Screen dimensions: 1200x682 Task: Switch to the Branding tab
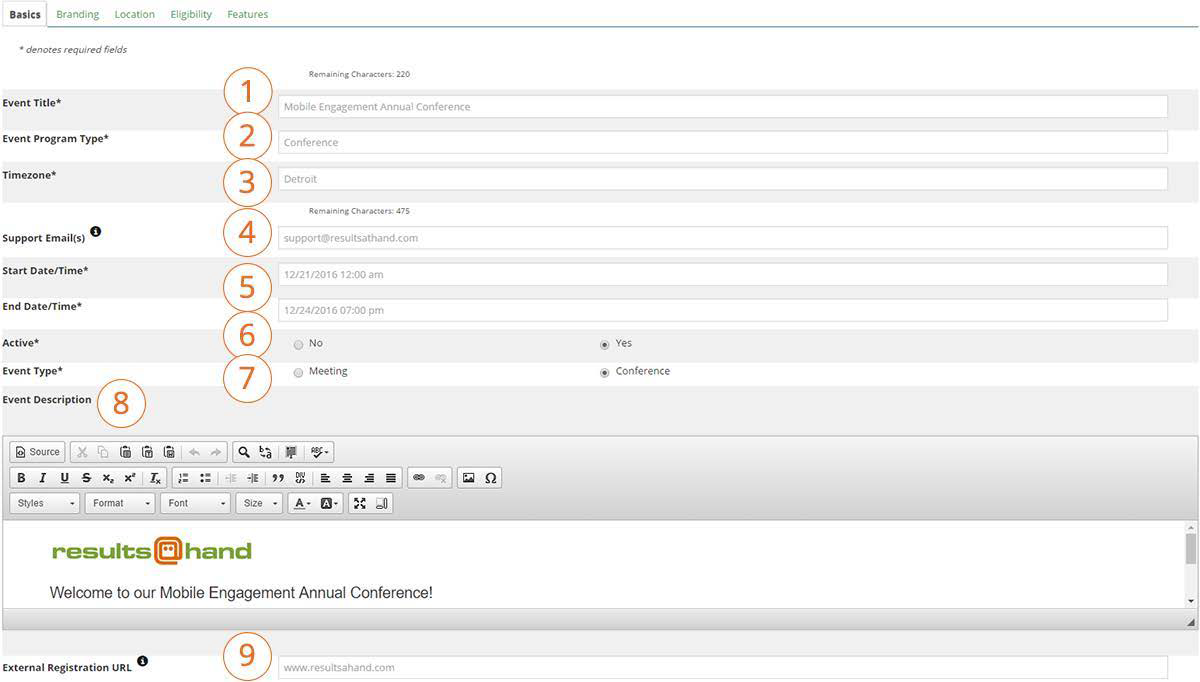(77, 14)
